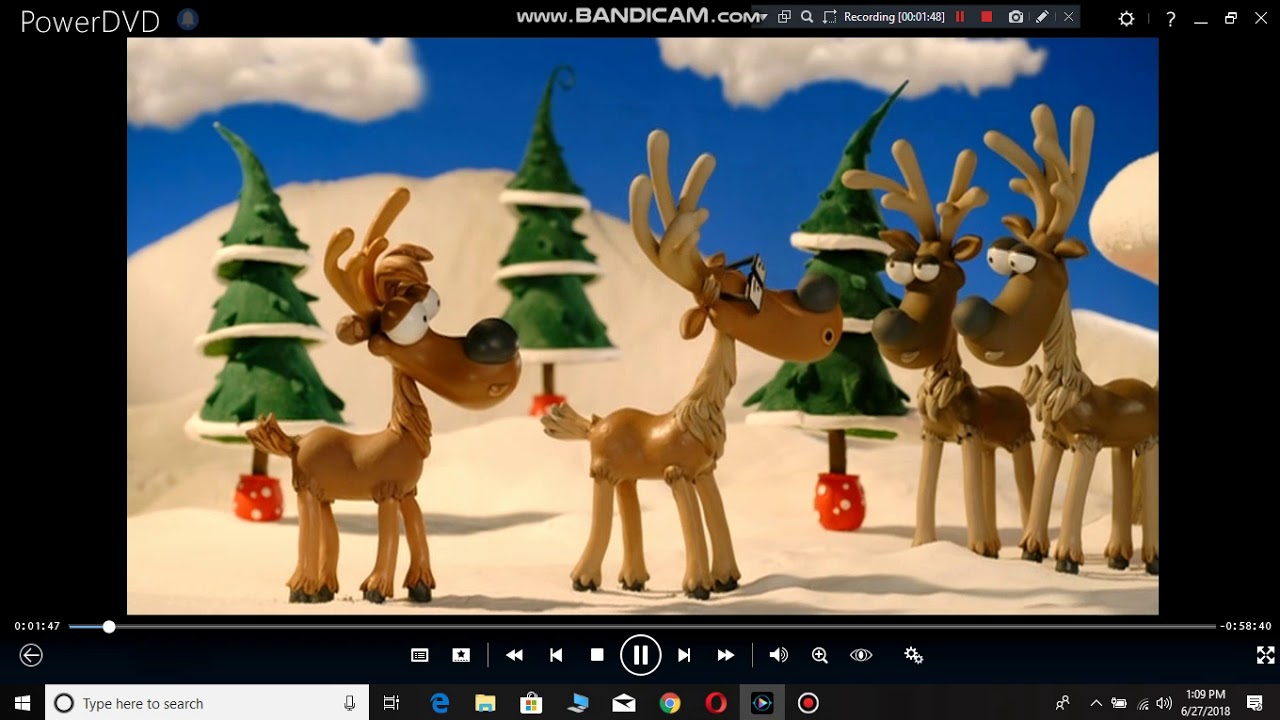
Task: Mute the PowerDVD volume
Action: click(x=778, y=655)
